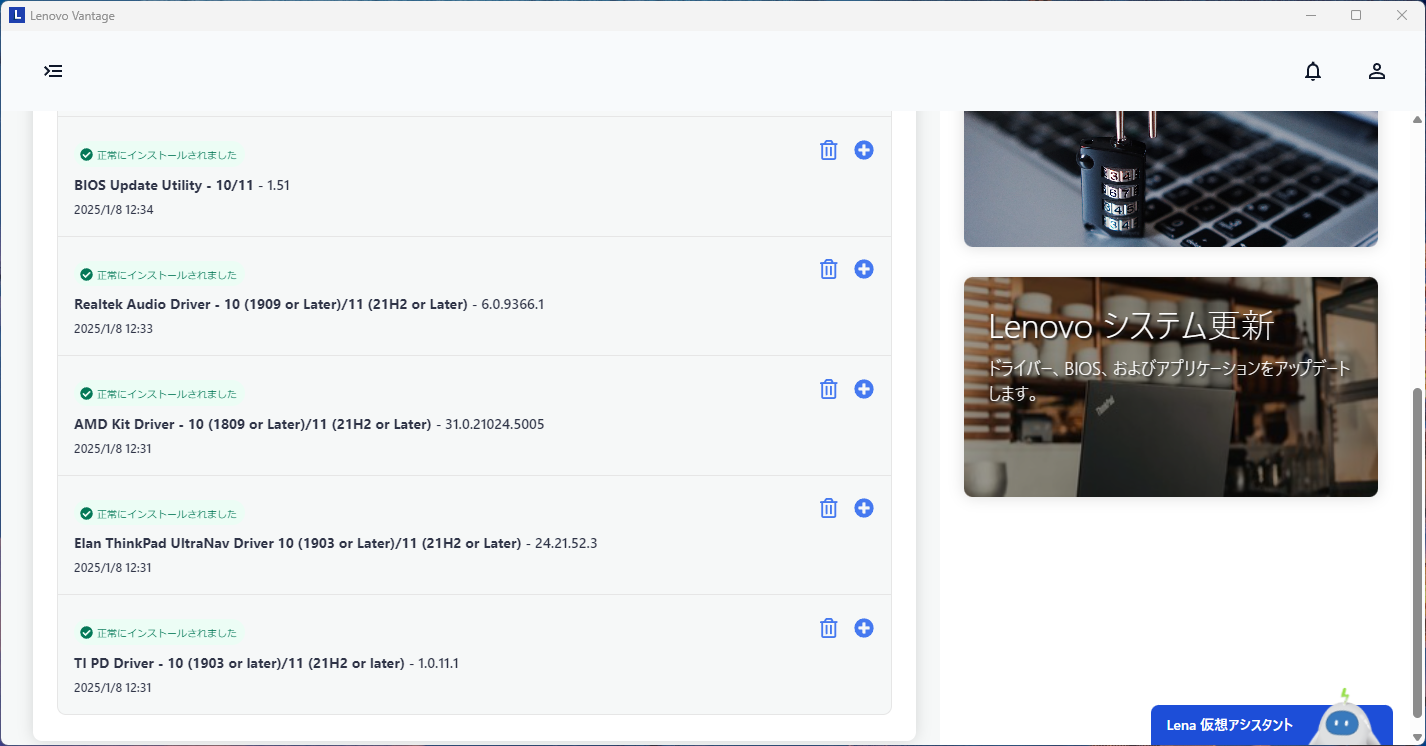
Task: Delete the Realtek Audio Driver history entry
Action: 828,269
